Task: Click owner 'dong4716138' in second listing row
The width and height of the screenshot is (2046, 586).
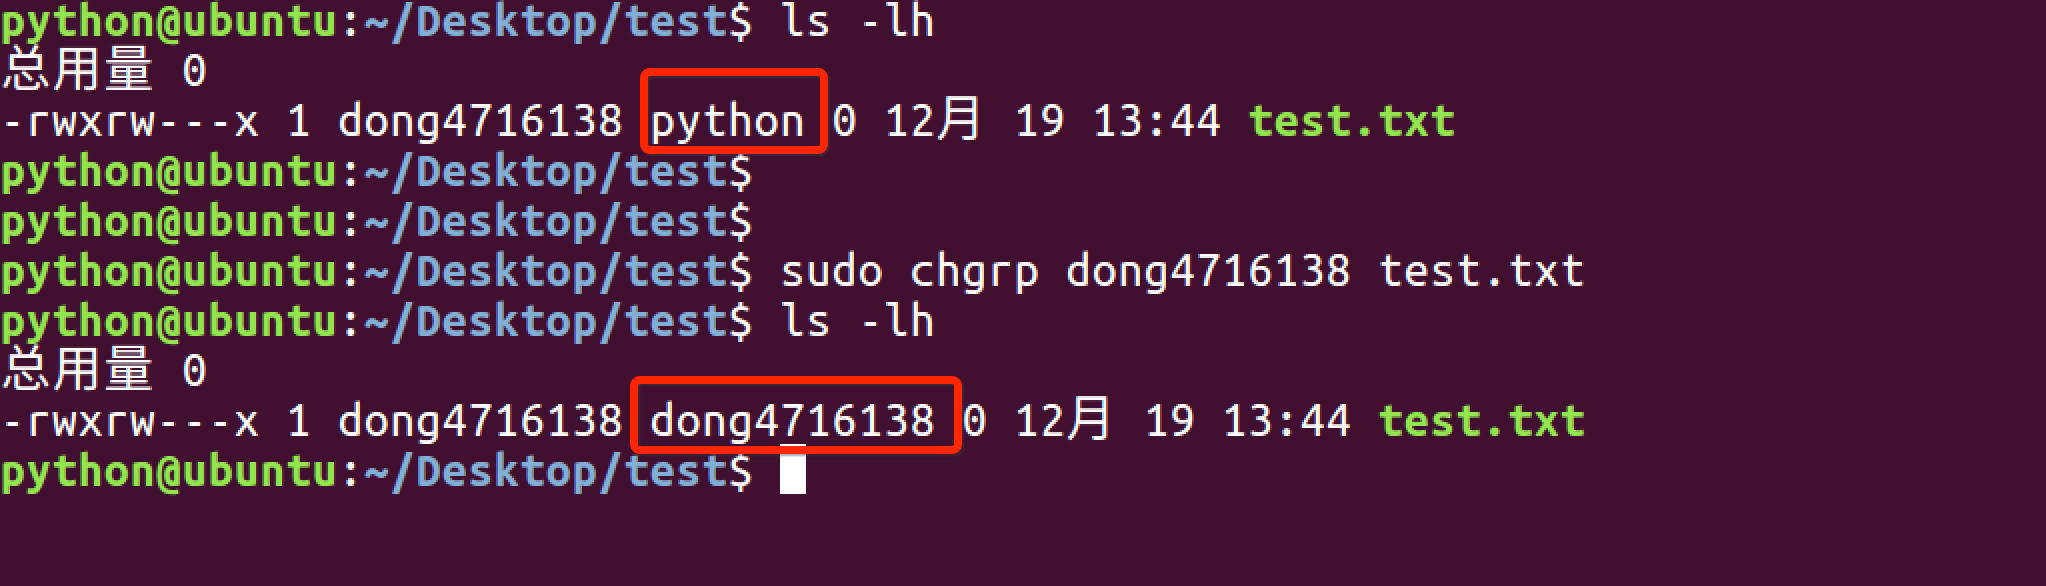Action: (480, 422)
